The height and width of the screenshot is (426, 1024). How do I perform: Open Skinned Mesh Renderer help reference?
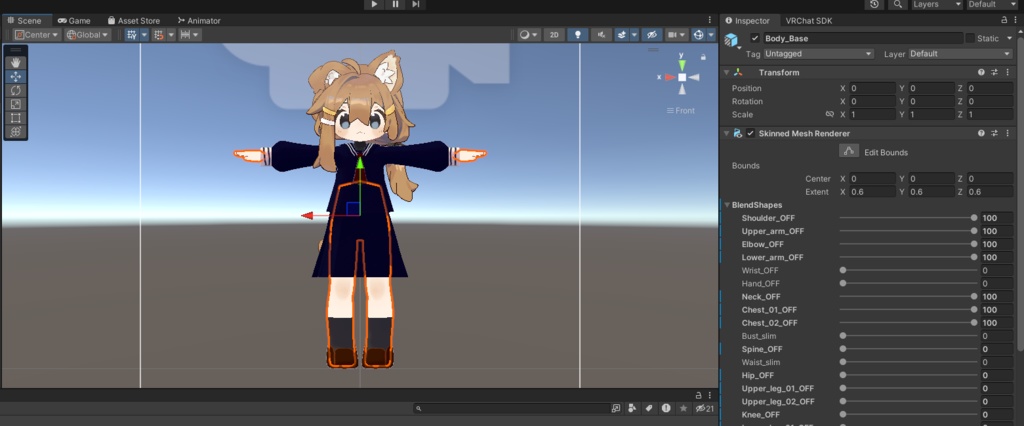pos(981,133)
